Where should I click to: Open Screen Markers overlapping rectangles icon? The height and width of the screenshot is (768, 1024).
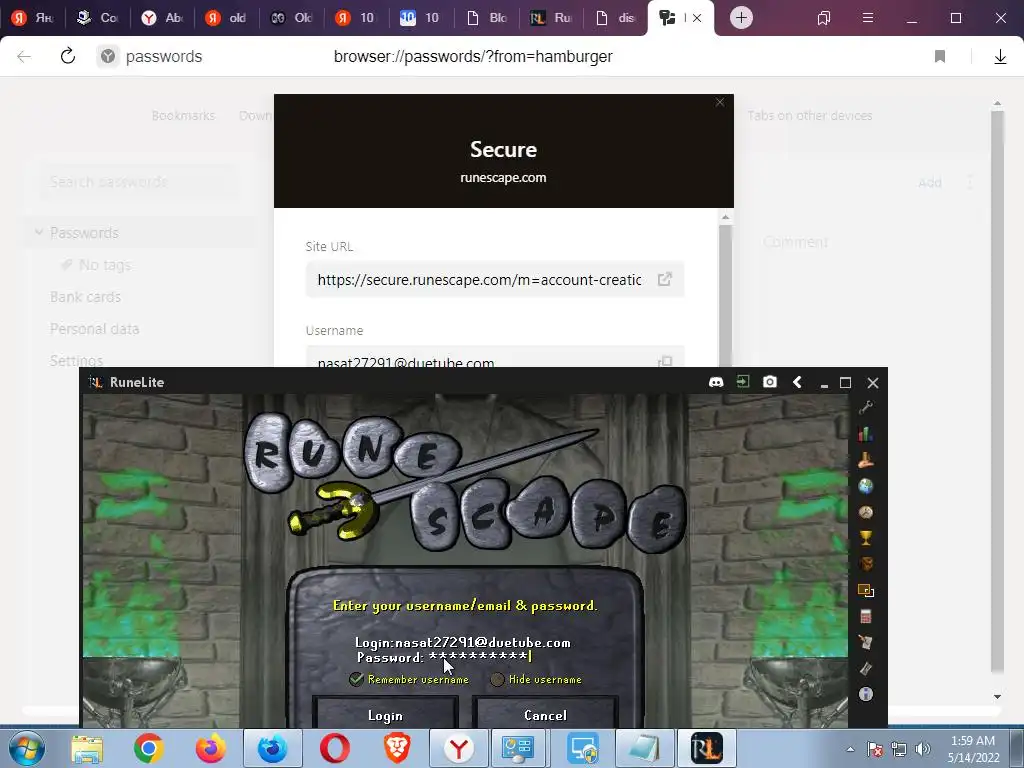click(x=866, y=590)
